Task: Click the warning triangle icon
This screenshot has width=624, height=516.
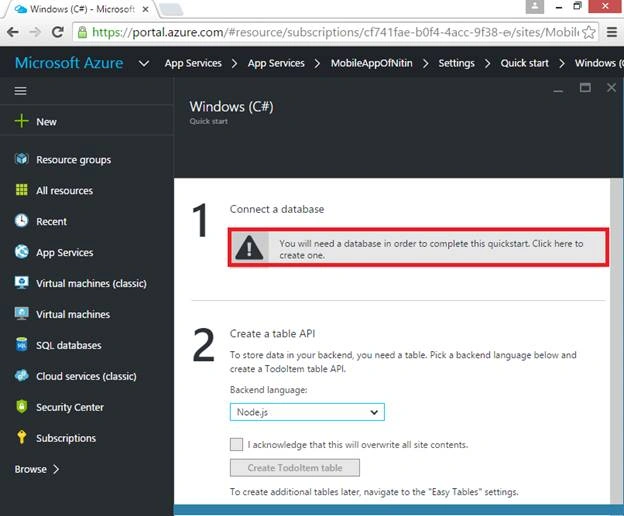Action: pyautogui.click(x=249, y=248)
